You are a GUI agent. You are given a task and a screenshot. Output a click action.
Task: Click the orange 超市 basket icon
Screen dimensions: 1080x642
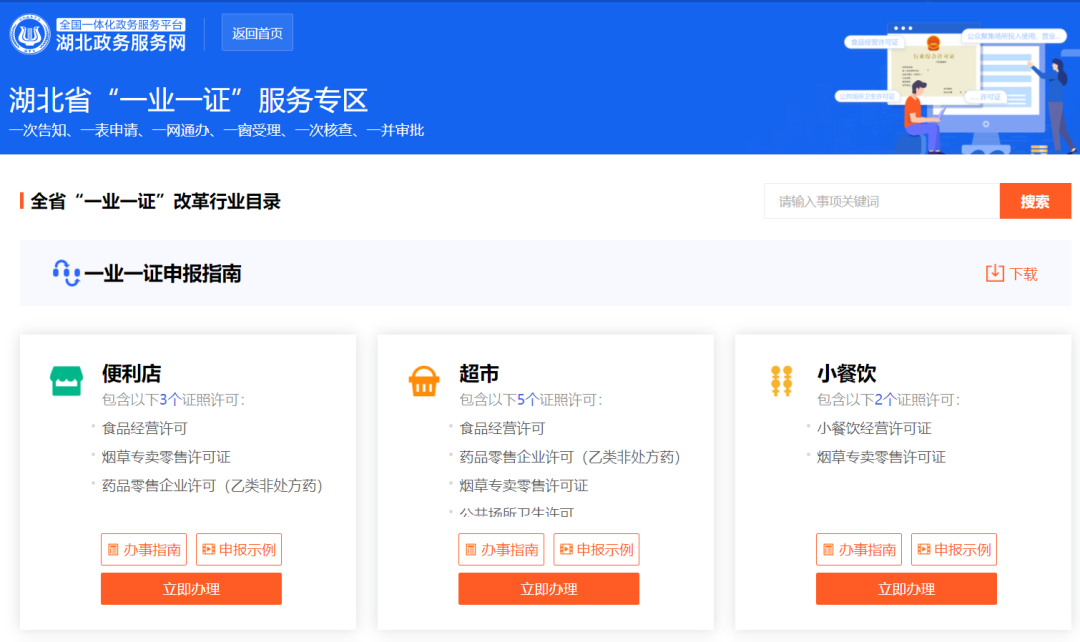[x=424, y=381]
